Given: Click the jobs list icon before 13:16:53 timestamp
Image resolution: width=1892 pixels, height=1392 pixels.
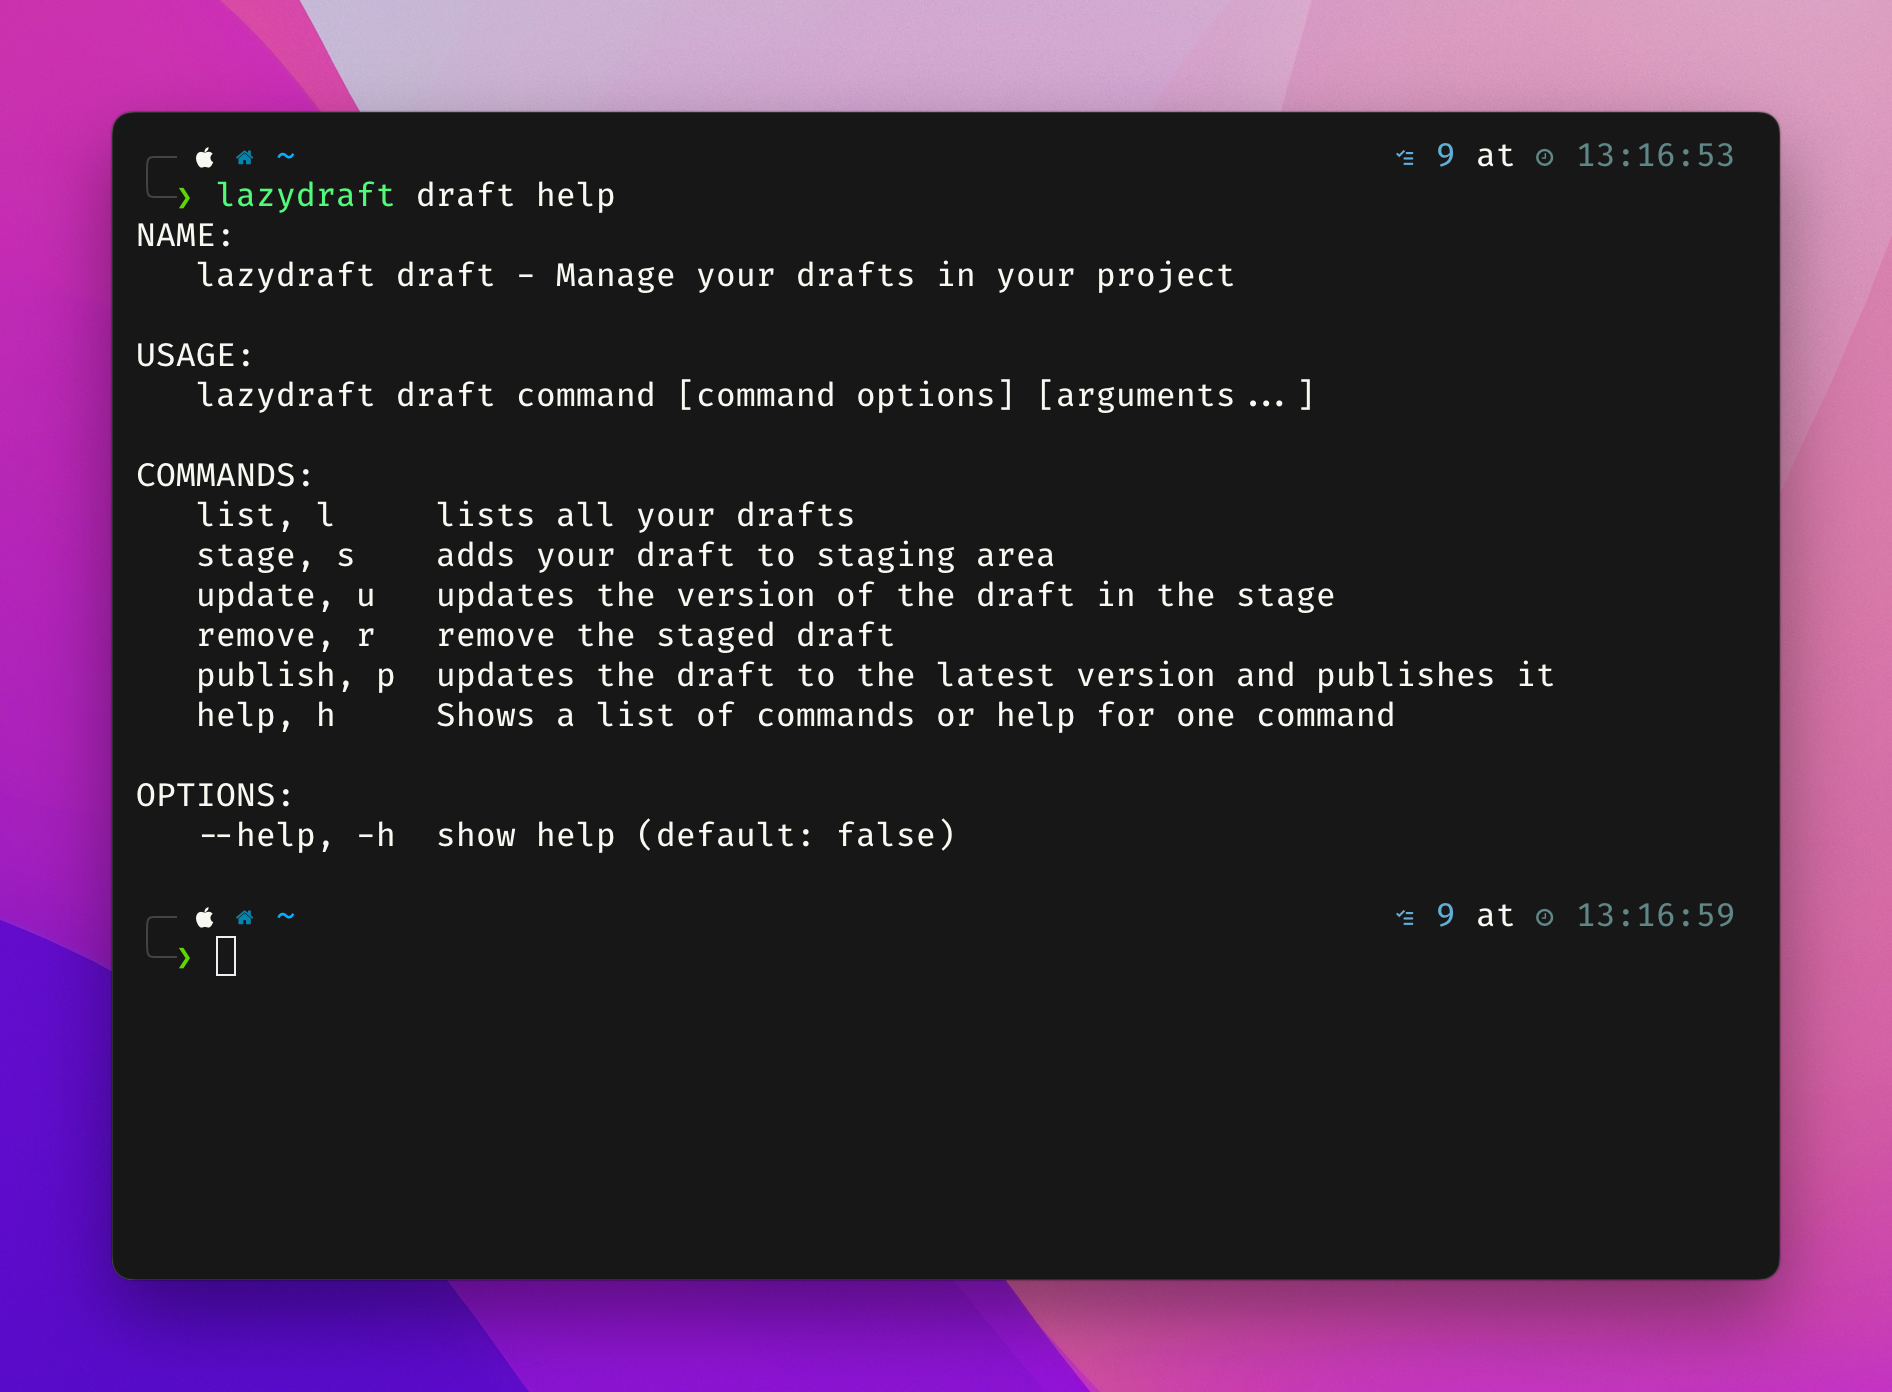Looking at the screenshot, I should click(x=1405, y=157).
